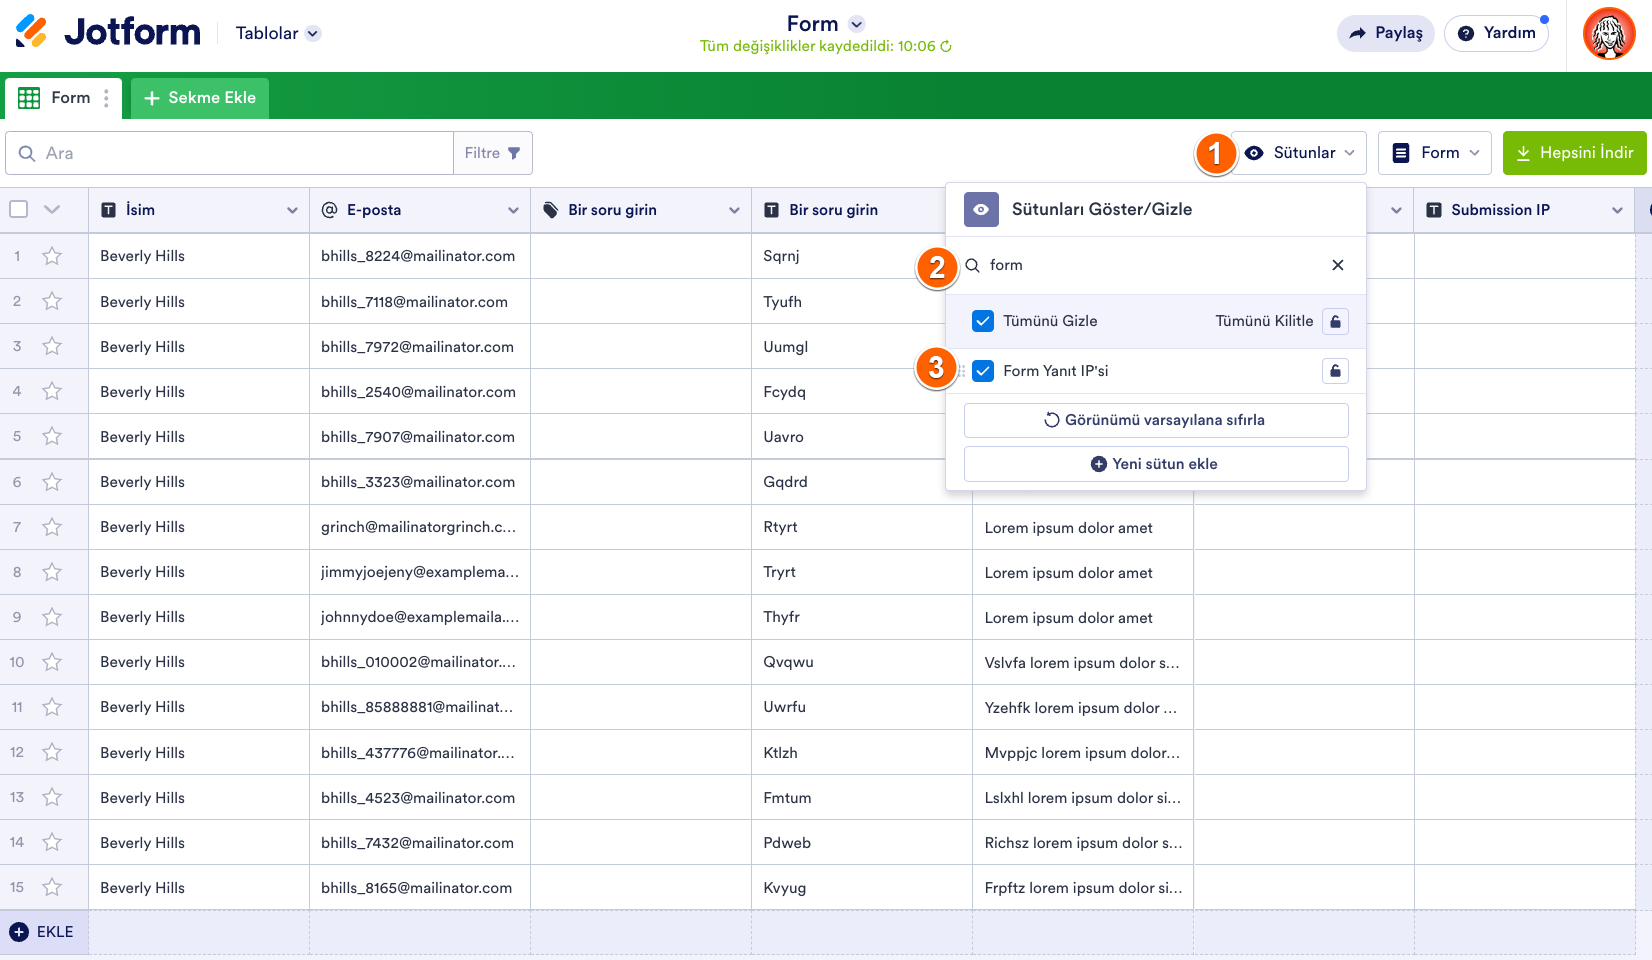Uncheck the Form Yanıt IP'si checkbox
The width and height of the screenshot is (1652, 960).
983,371
